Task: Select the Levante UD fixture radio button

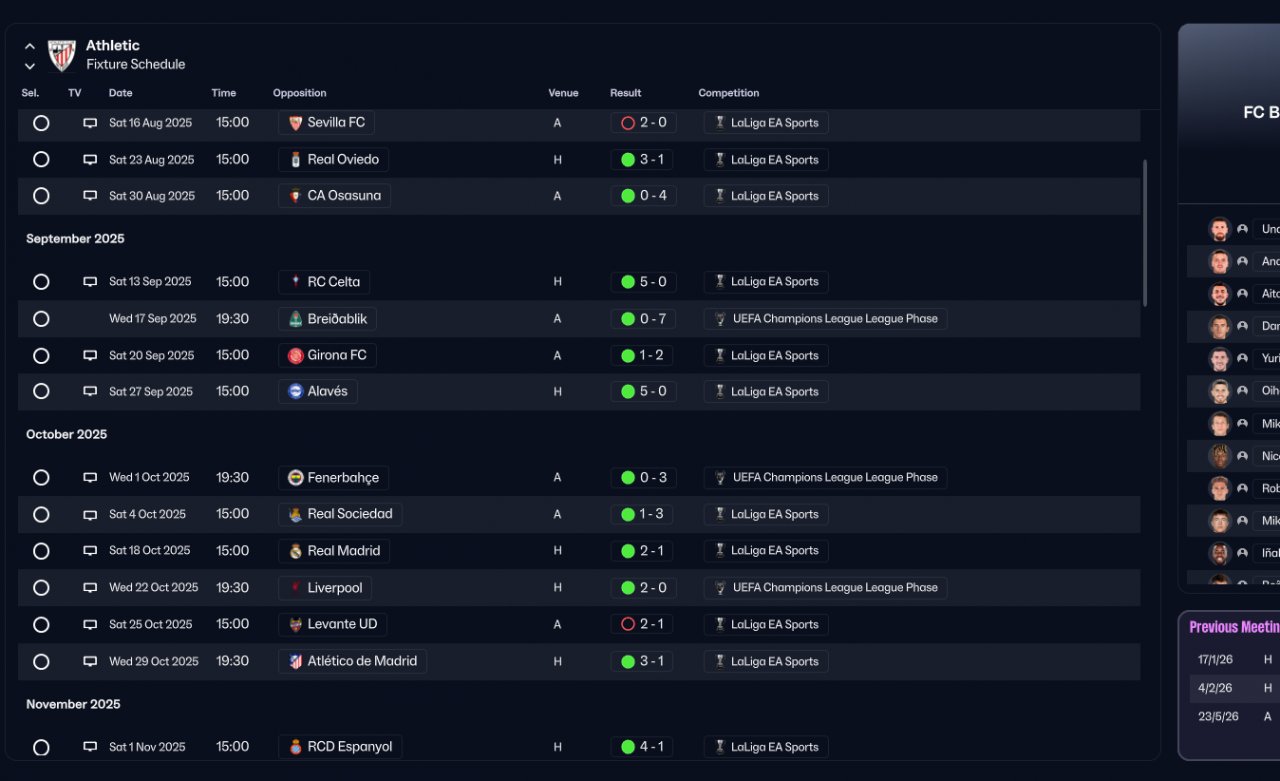Action: click(41, 625)
